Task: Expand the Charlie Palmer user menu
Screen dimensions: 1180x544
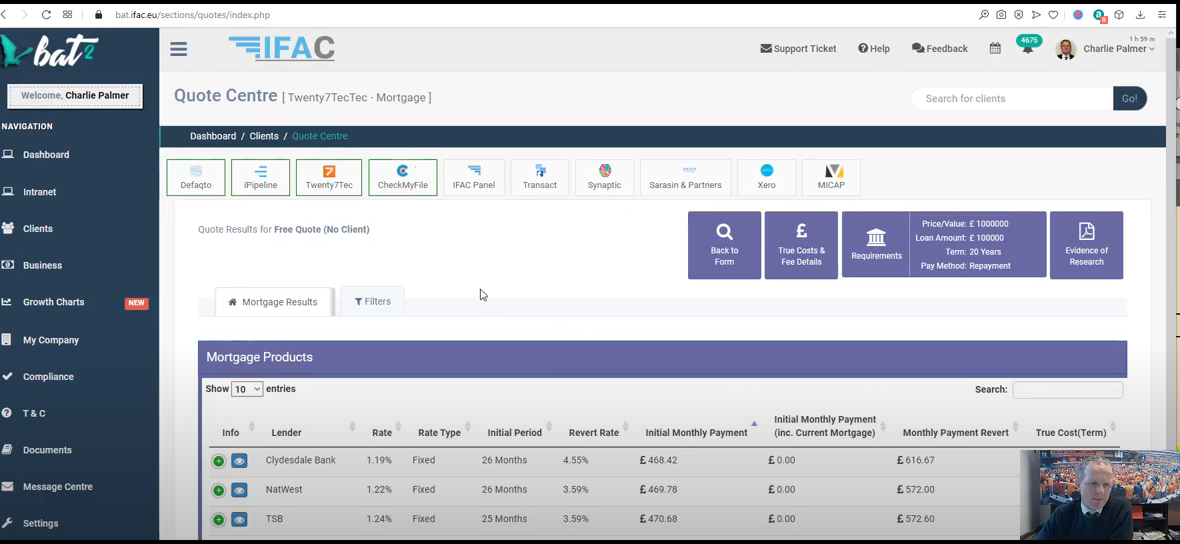Action: click(x=1117, y=49)
